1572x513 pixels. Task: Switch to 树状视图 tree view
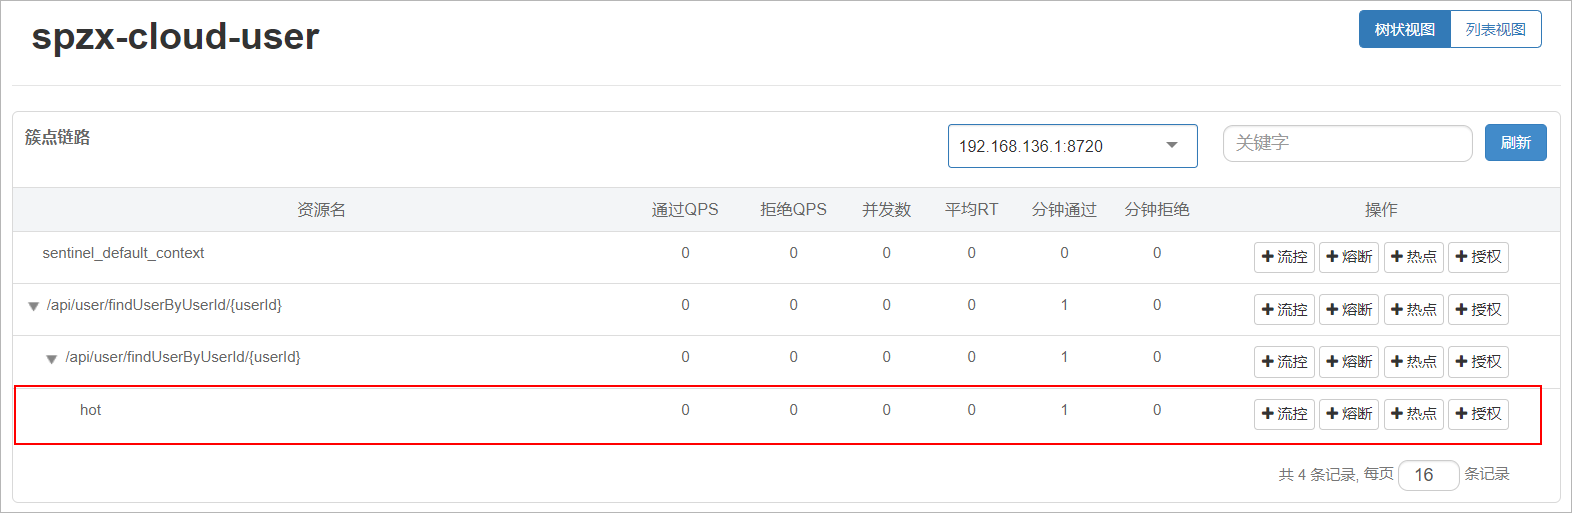click(x=1404, y=29)
